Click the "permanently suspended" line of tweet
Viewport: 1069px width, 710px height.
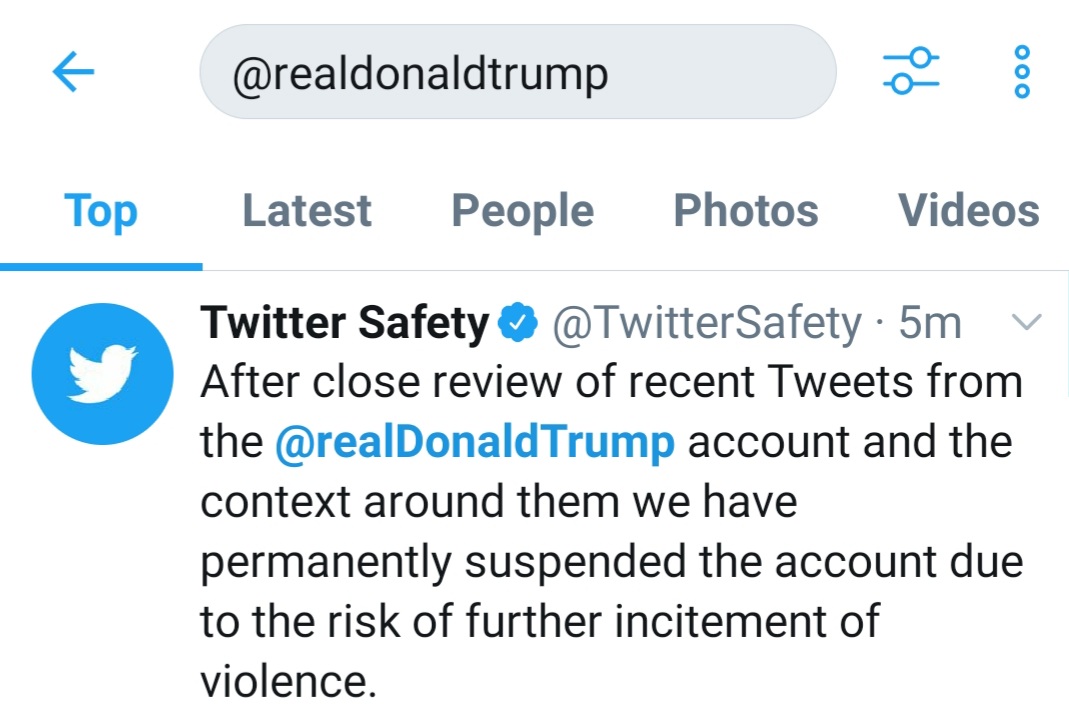coord(610,561)
